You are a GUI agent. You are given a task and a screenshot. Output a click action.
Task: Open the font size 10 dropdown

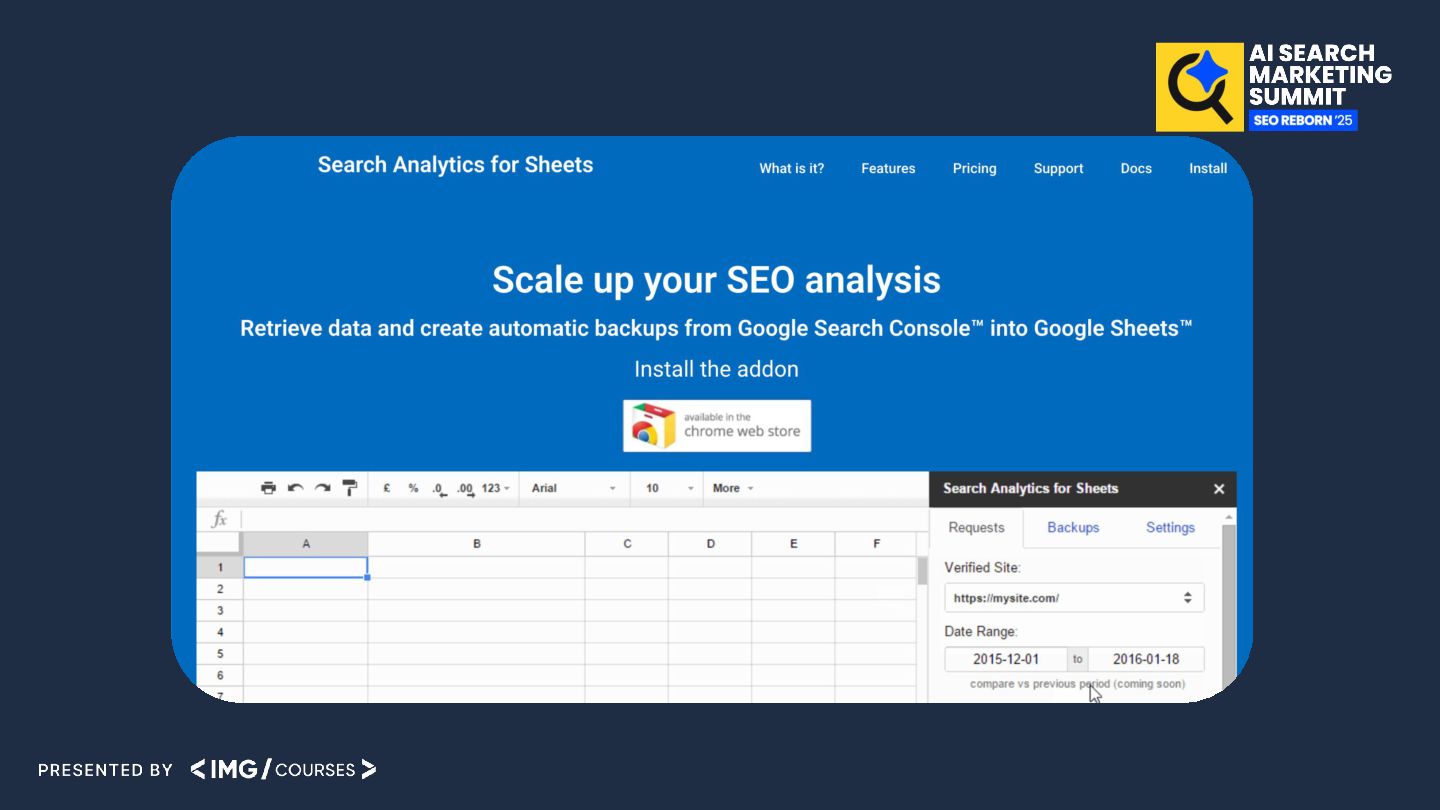click(668, 488)
